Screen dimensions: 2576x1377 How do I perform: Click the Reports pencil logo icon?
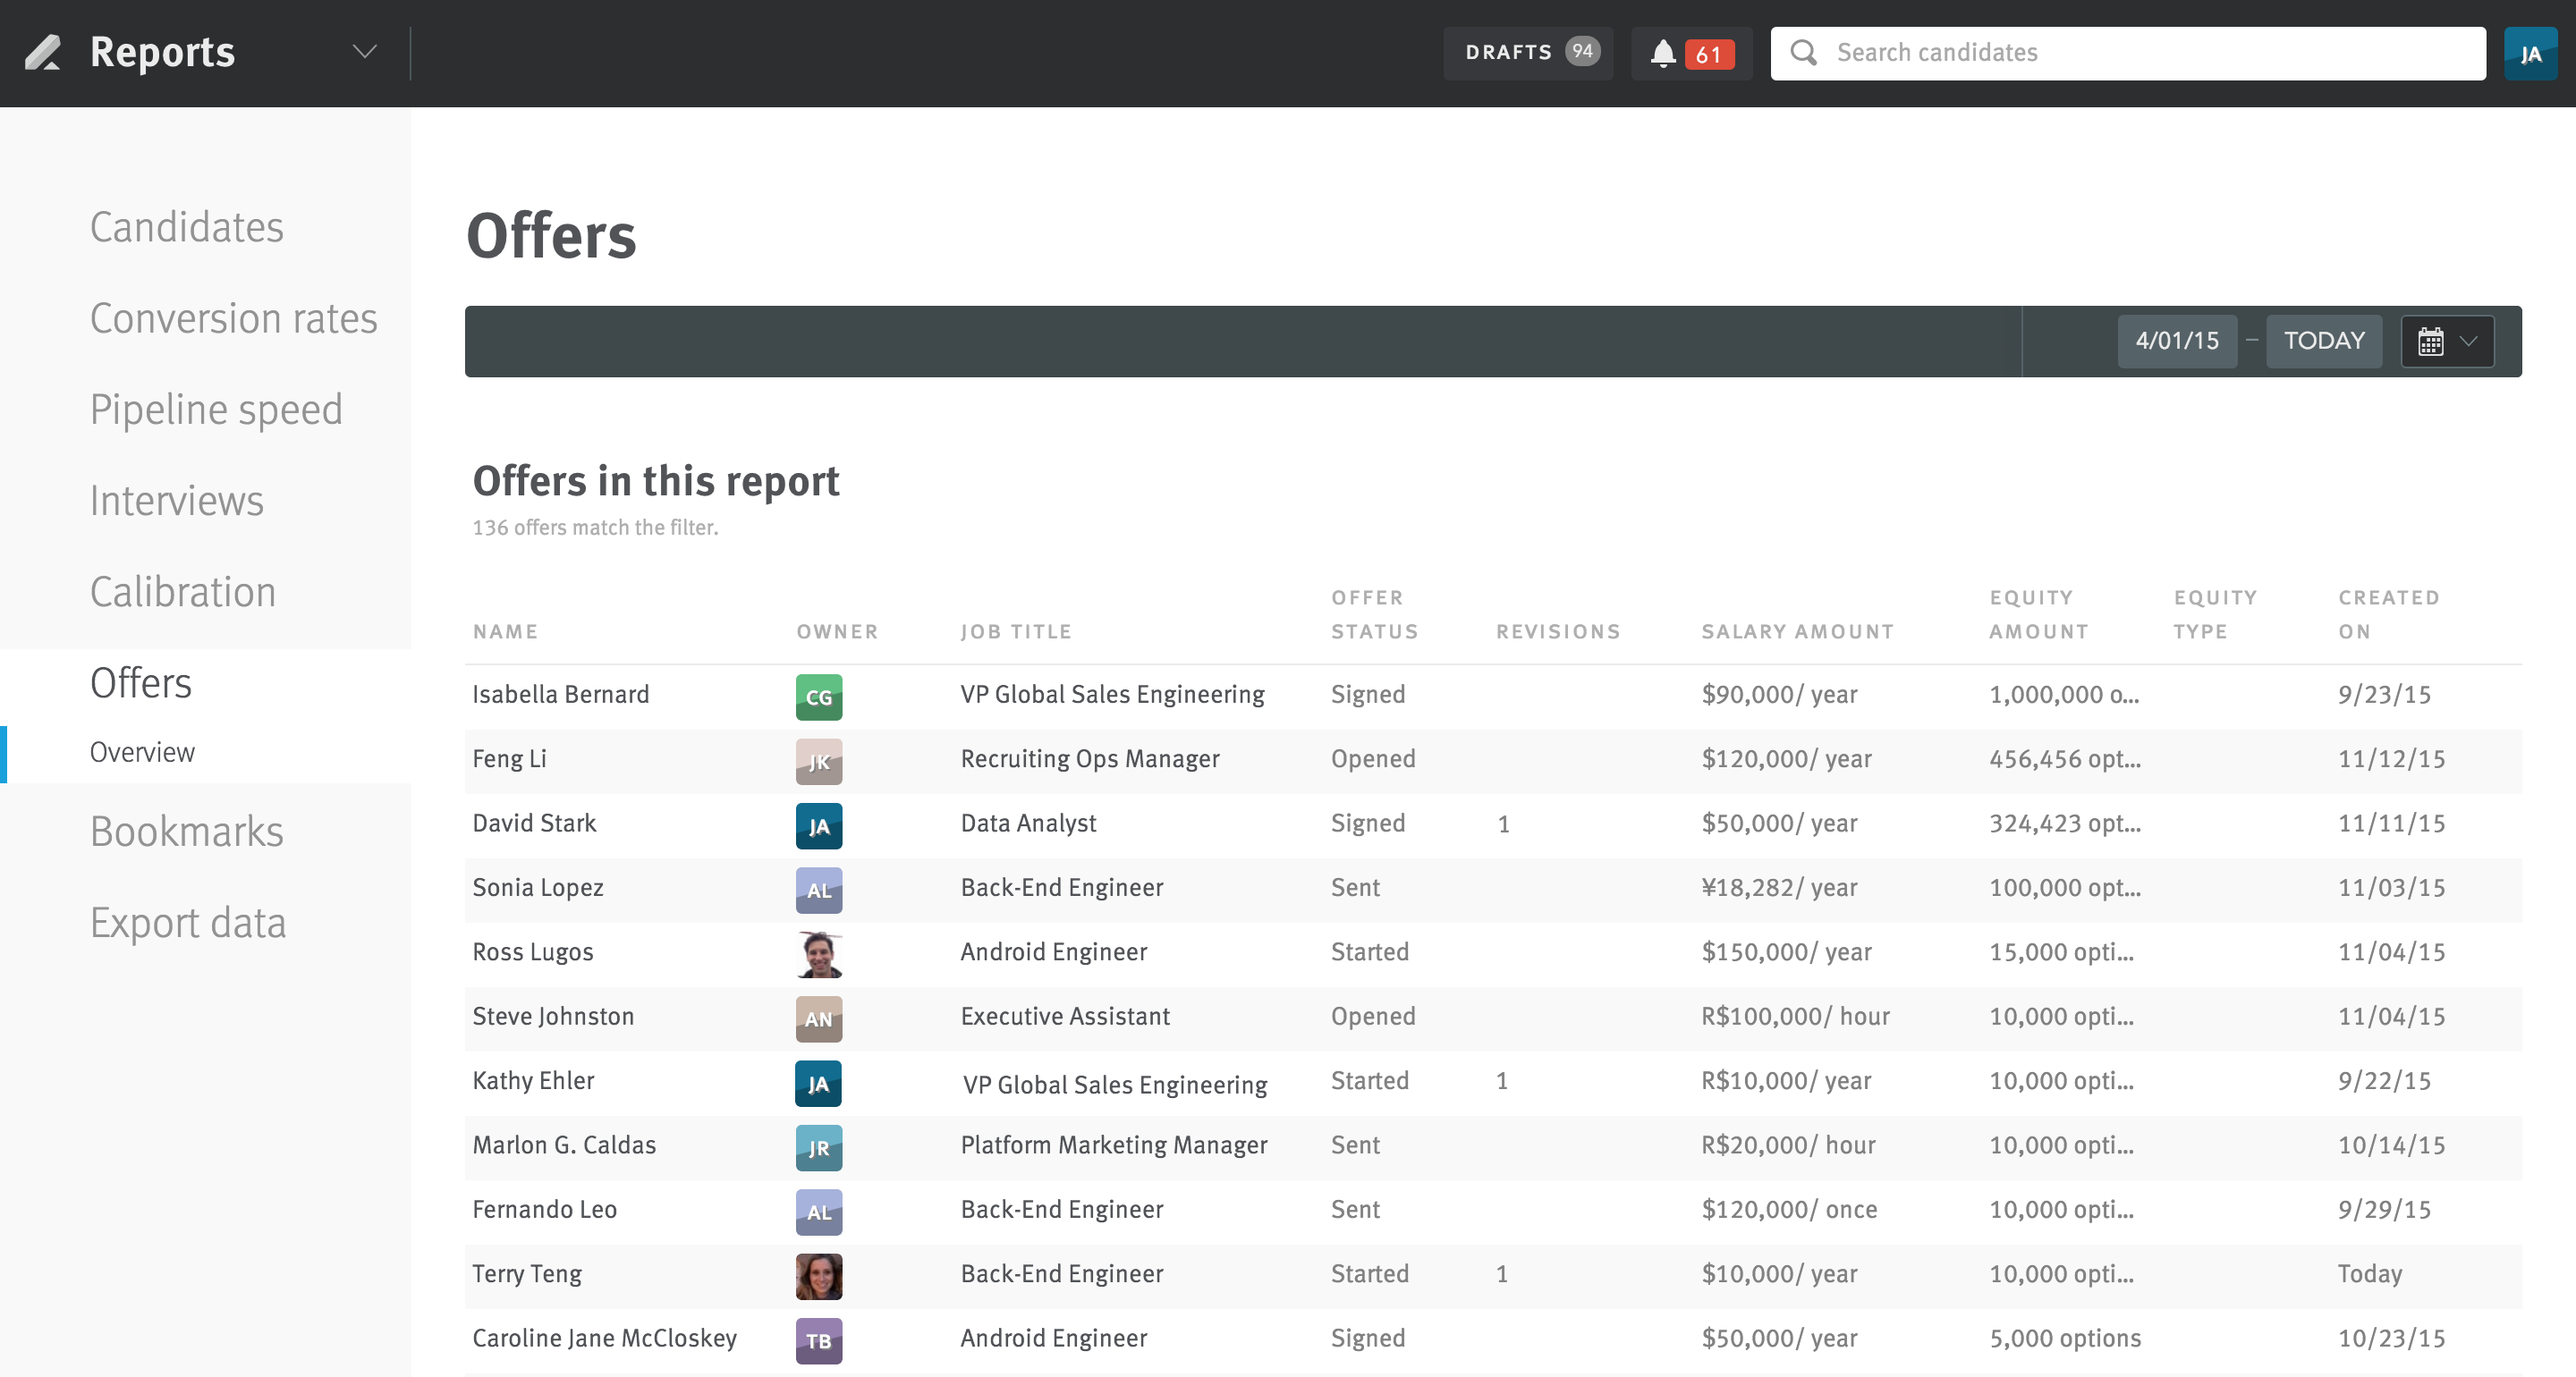(x=45, y=52)
